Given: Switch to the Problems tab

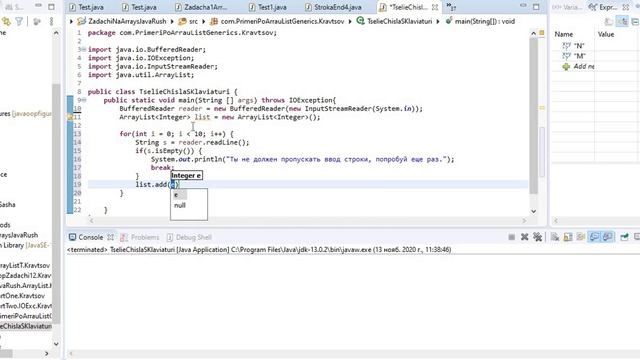Looking at the screenshot, I should (x=140, y=237).
